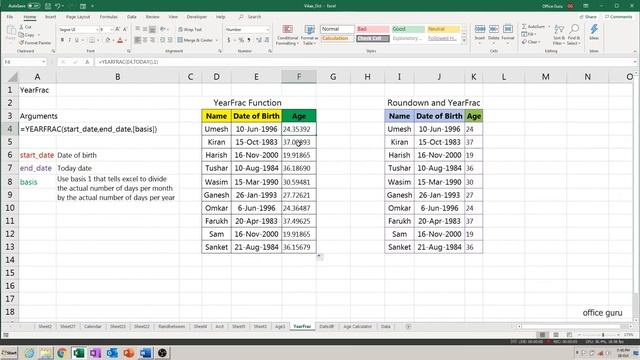Open the File menu tab

click(10, 17)
